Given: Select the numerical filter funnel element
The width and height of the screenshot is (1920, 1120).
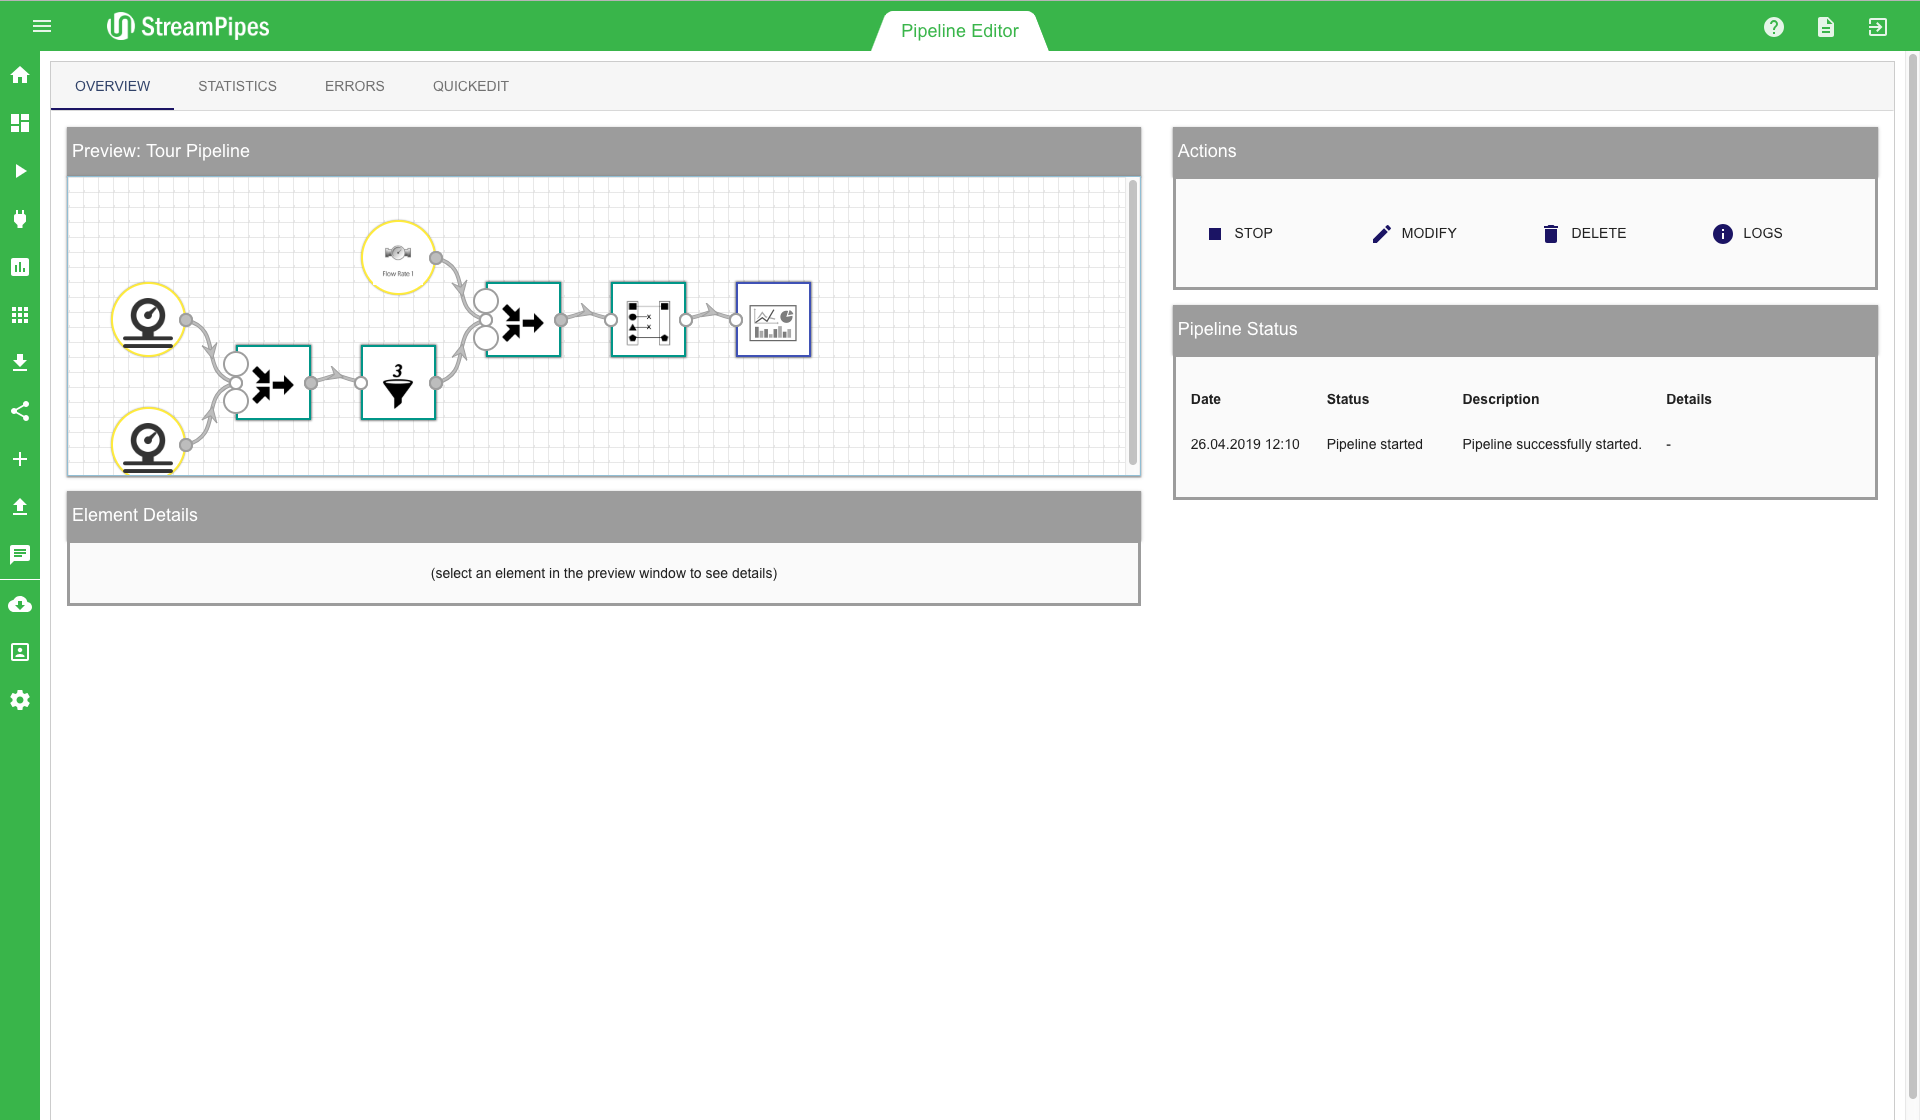Looking at the screenshot, I should (398, 383).
